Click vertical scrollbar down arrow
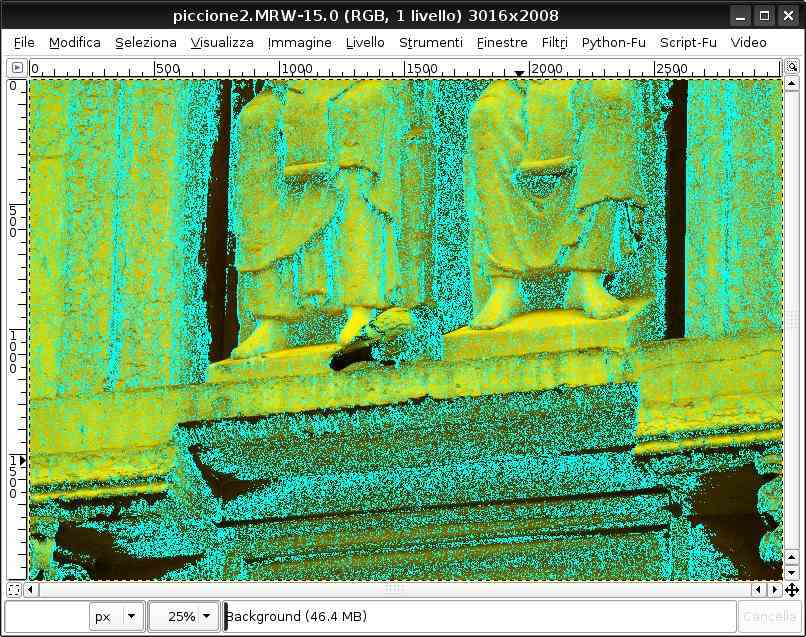This screenshot has width=806, height=637. tap(791, 573)
